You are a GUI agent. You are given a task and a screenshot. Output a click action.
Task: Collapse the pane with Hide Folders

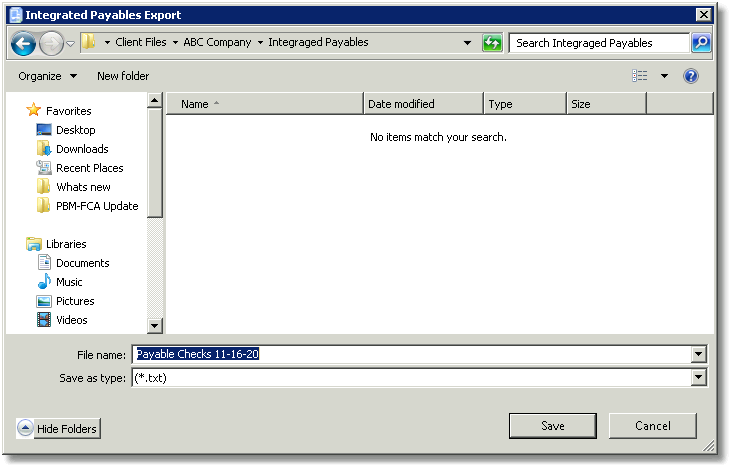coord(58,428)
